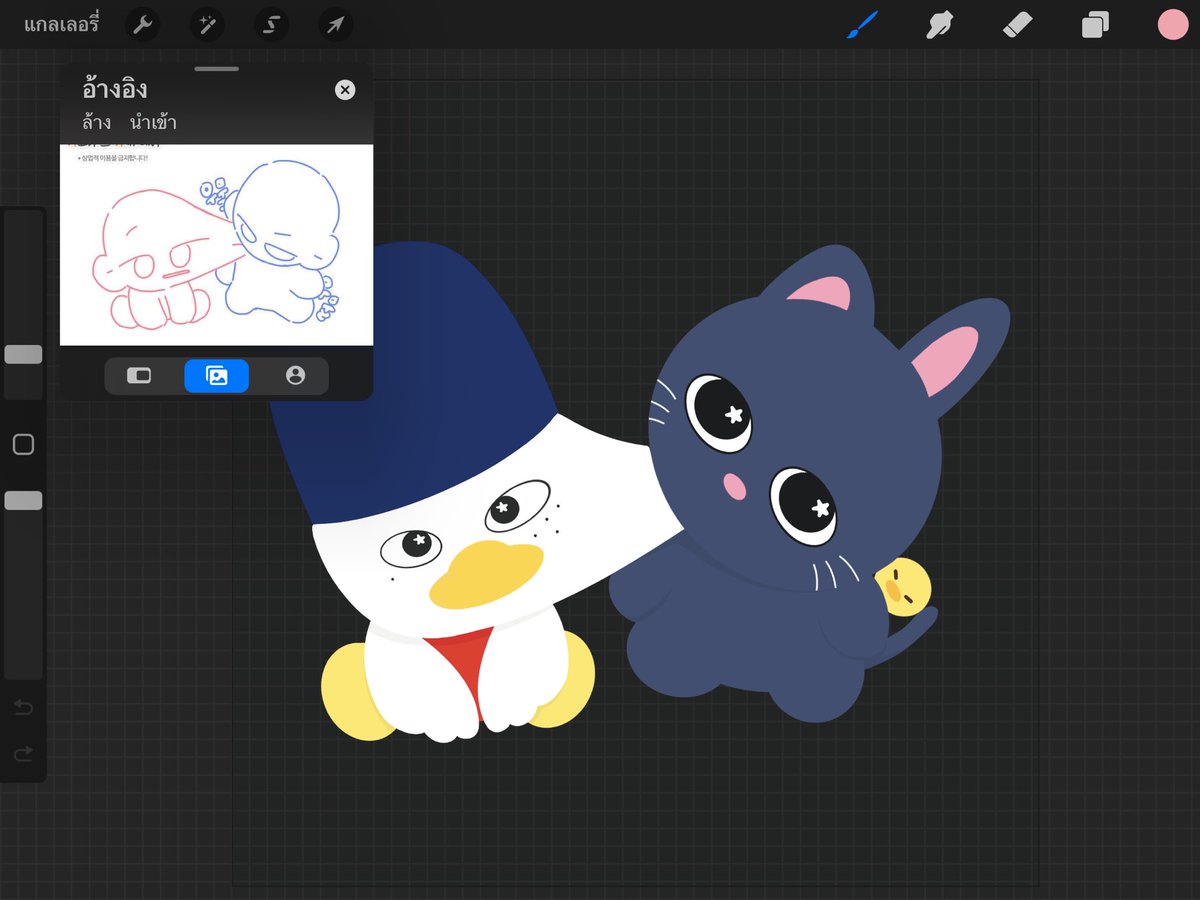Select the Brush paint tool
Screen dimensions: 1200x900
861,25
